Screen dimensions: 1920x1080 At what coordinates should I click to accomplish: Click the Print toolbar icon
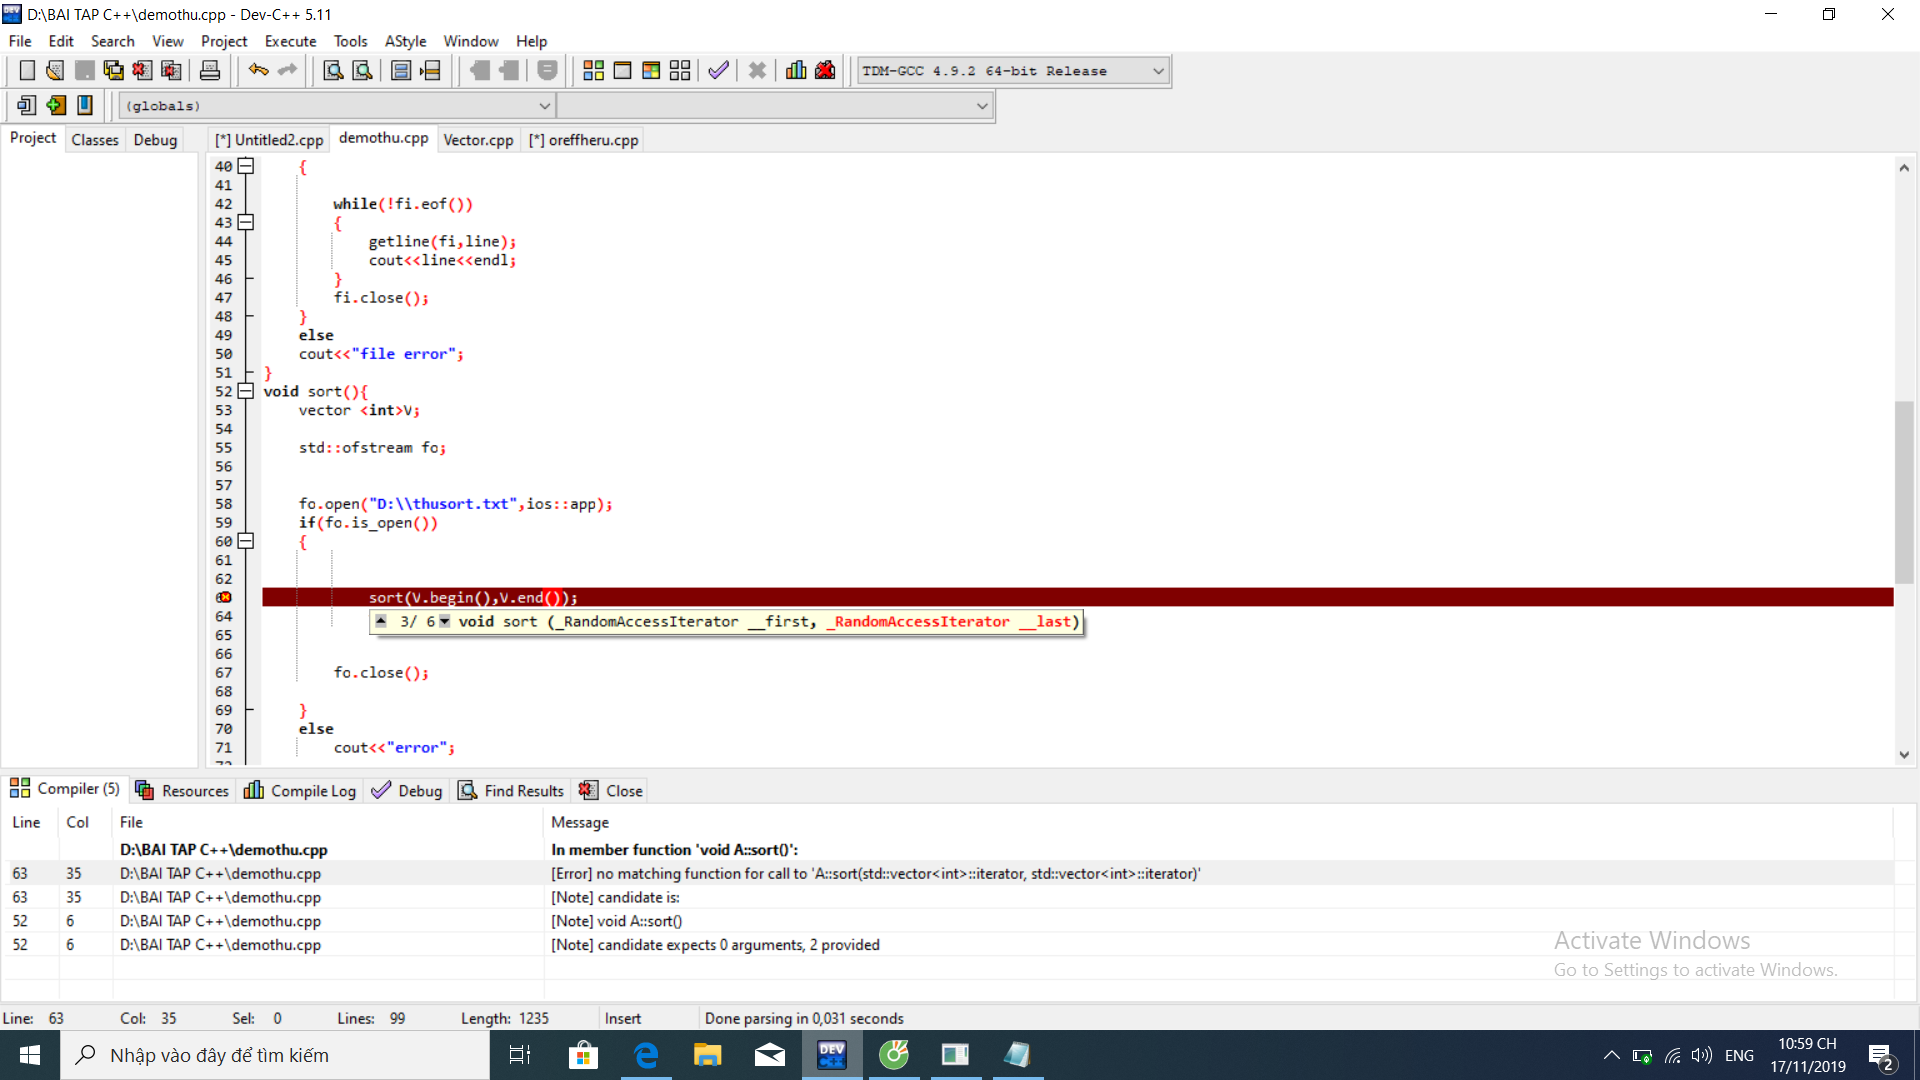(210, 70)
